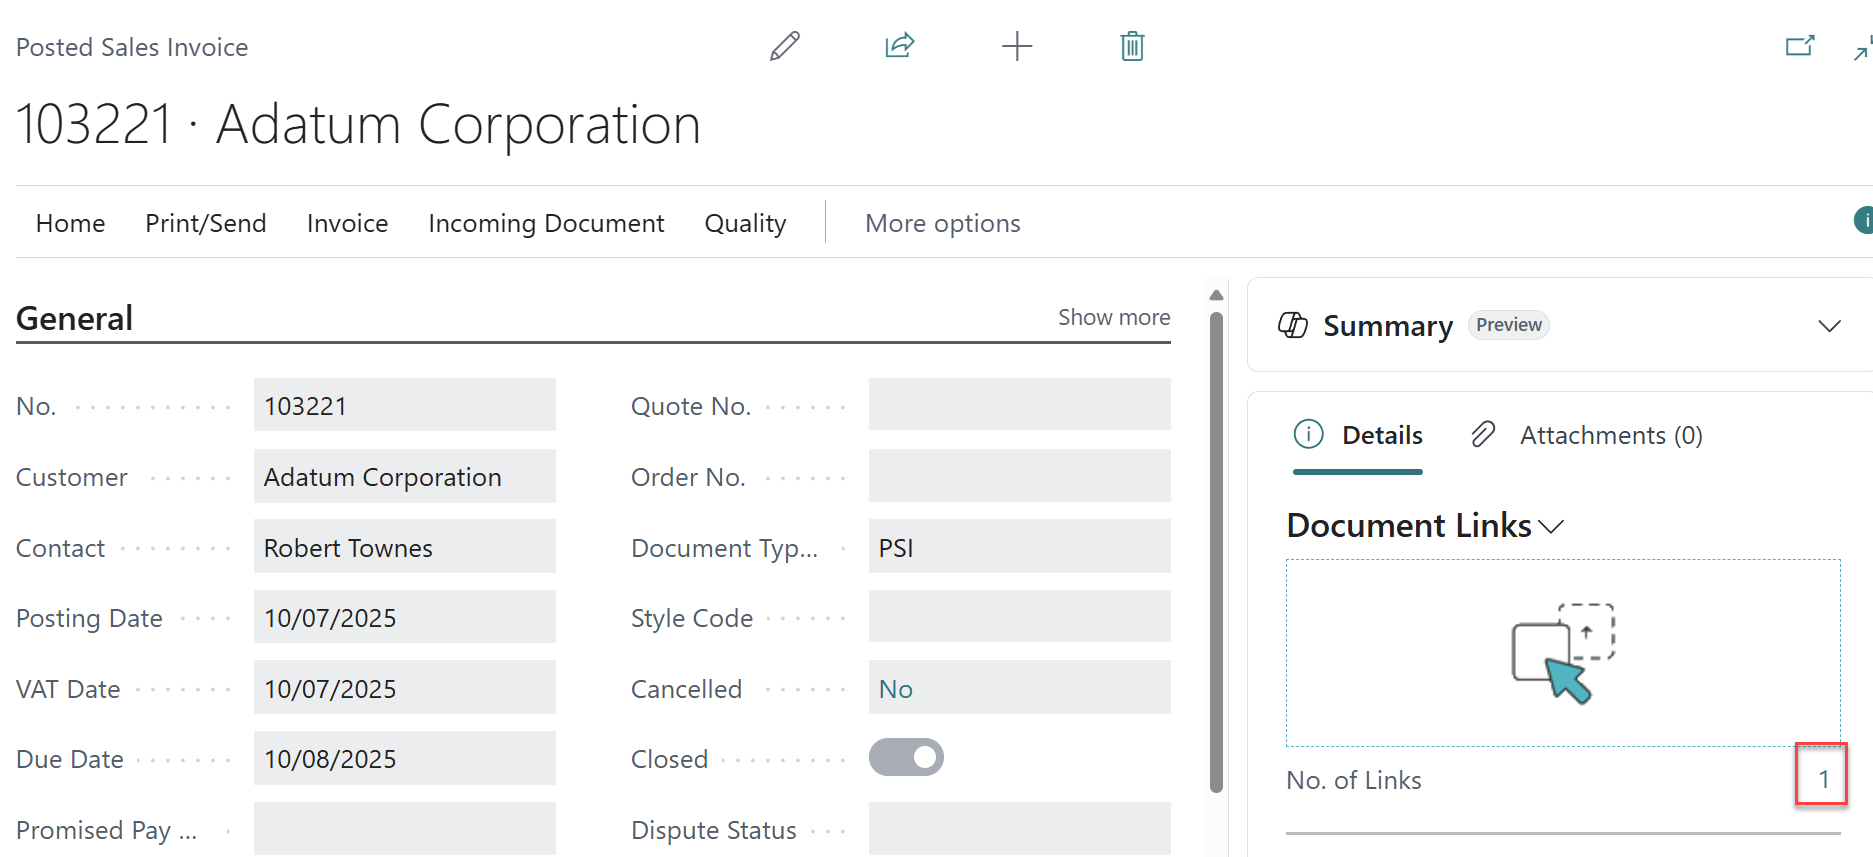Click the Promised Pay date field
The image size is (1873, 857).
pyautogui.click(x=405, y=829)
